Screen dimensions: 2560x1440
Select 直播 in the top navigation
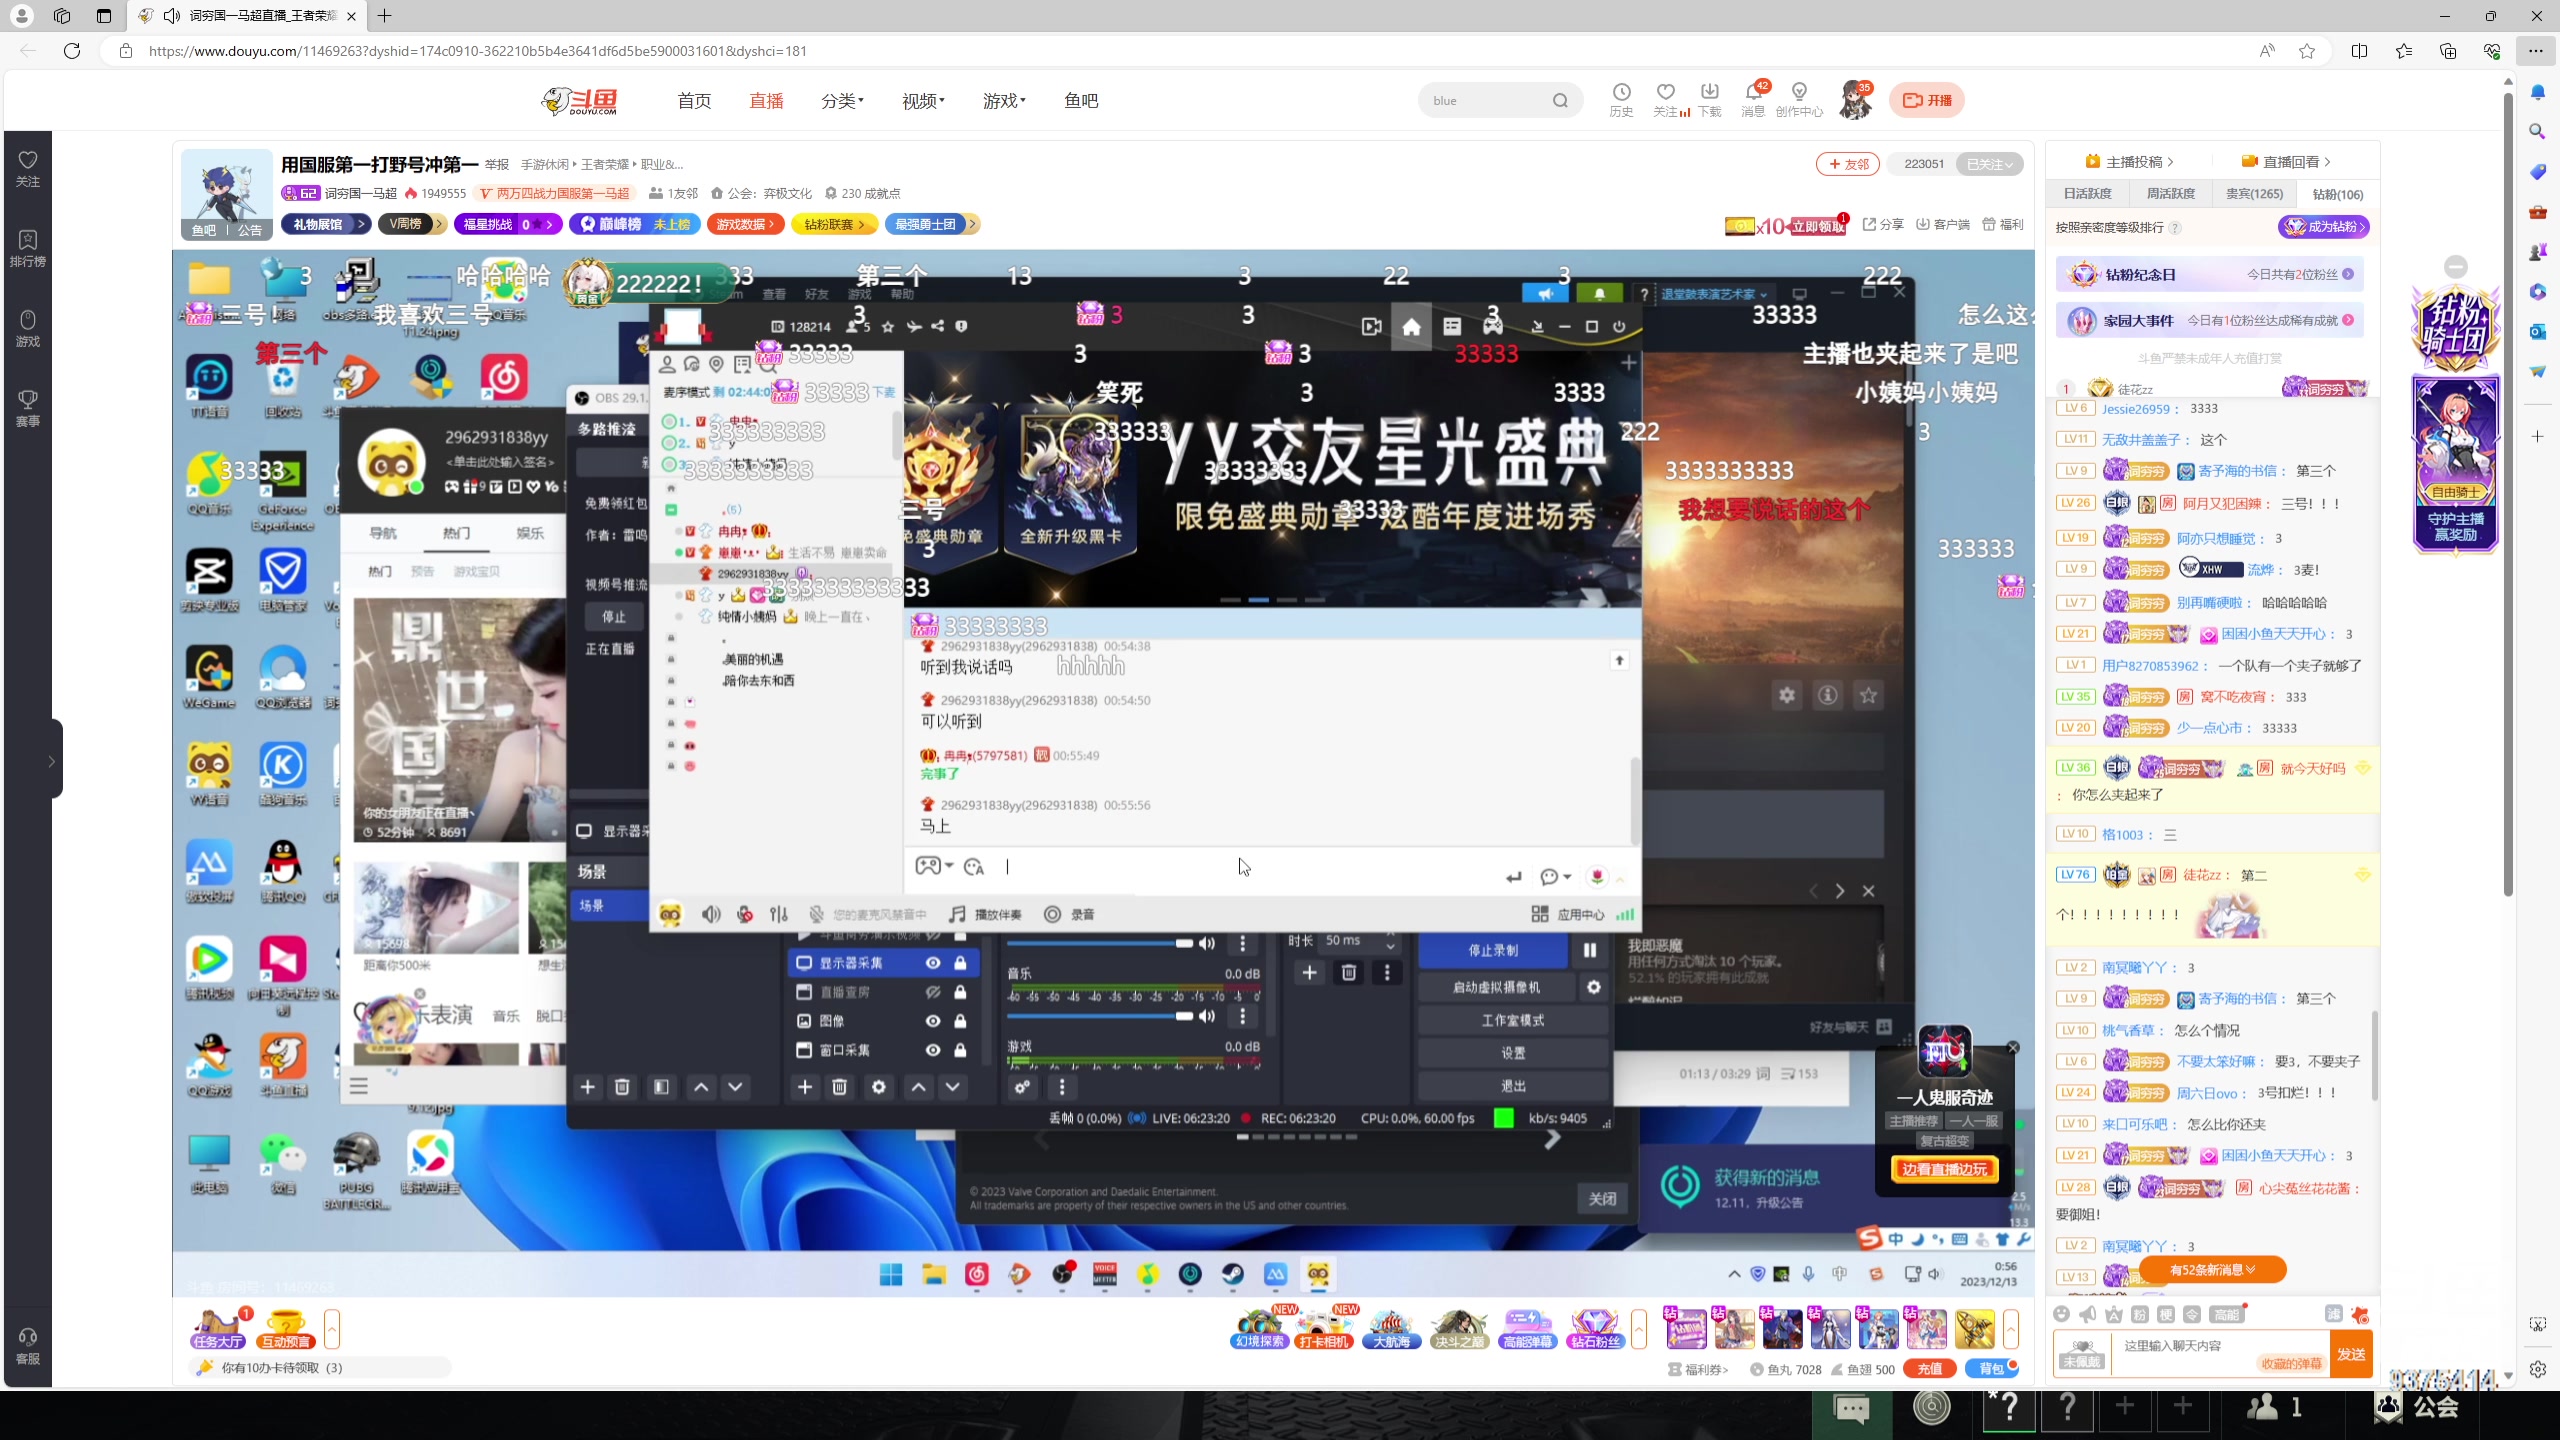[765, 100]
